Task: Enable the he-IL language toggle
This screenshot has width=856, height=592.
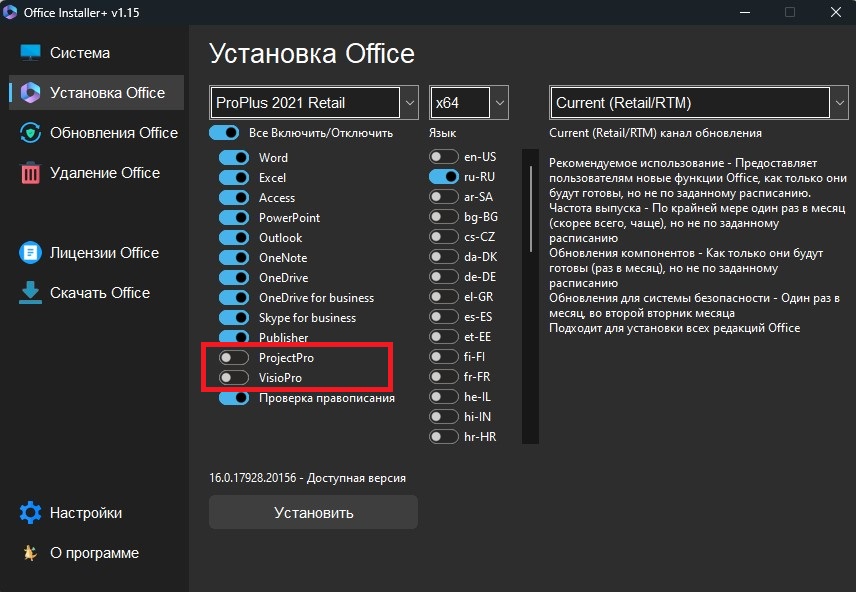Action: 443,396
